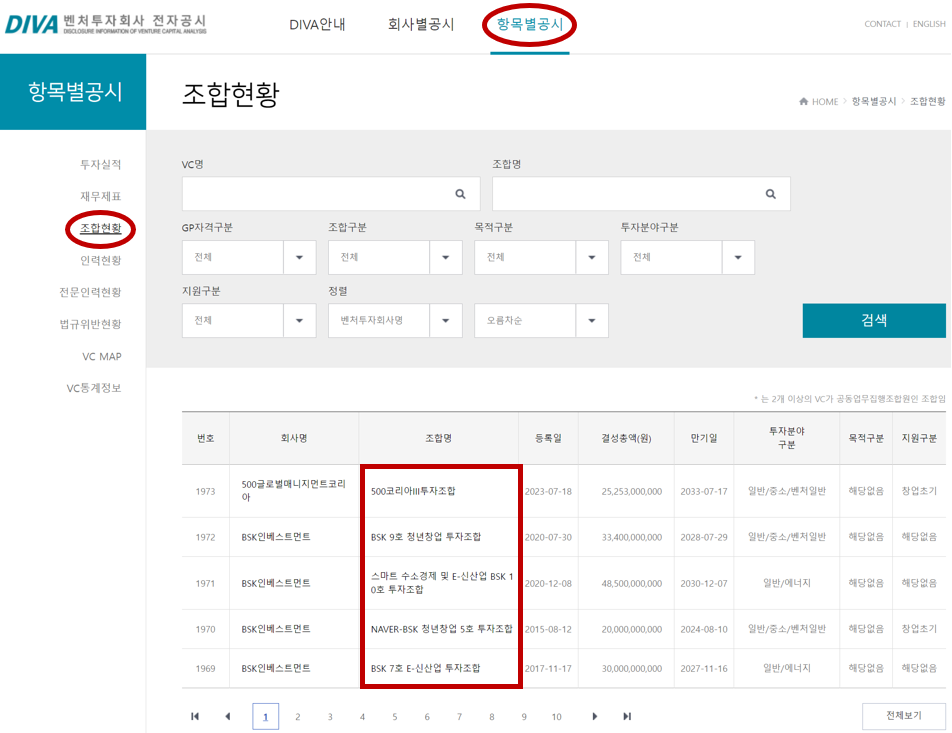952x733 pixels.
Task: Go to page 7
Action: [459, 717]
